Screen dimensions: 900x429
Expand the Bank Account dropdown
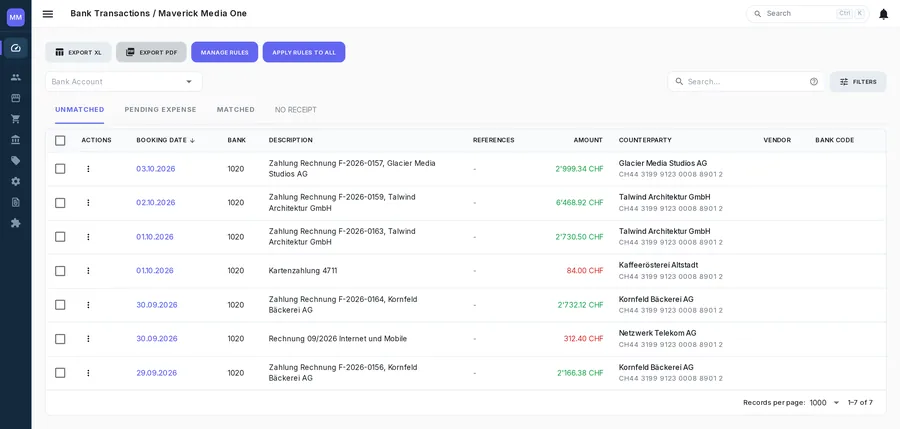pyautogui.click(x=123, y=82)
